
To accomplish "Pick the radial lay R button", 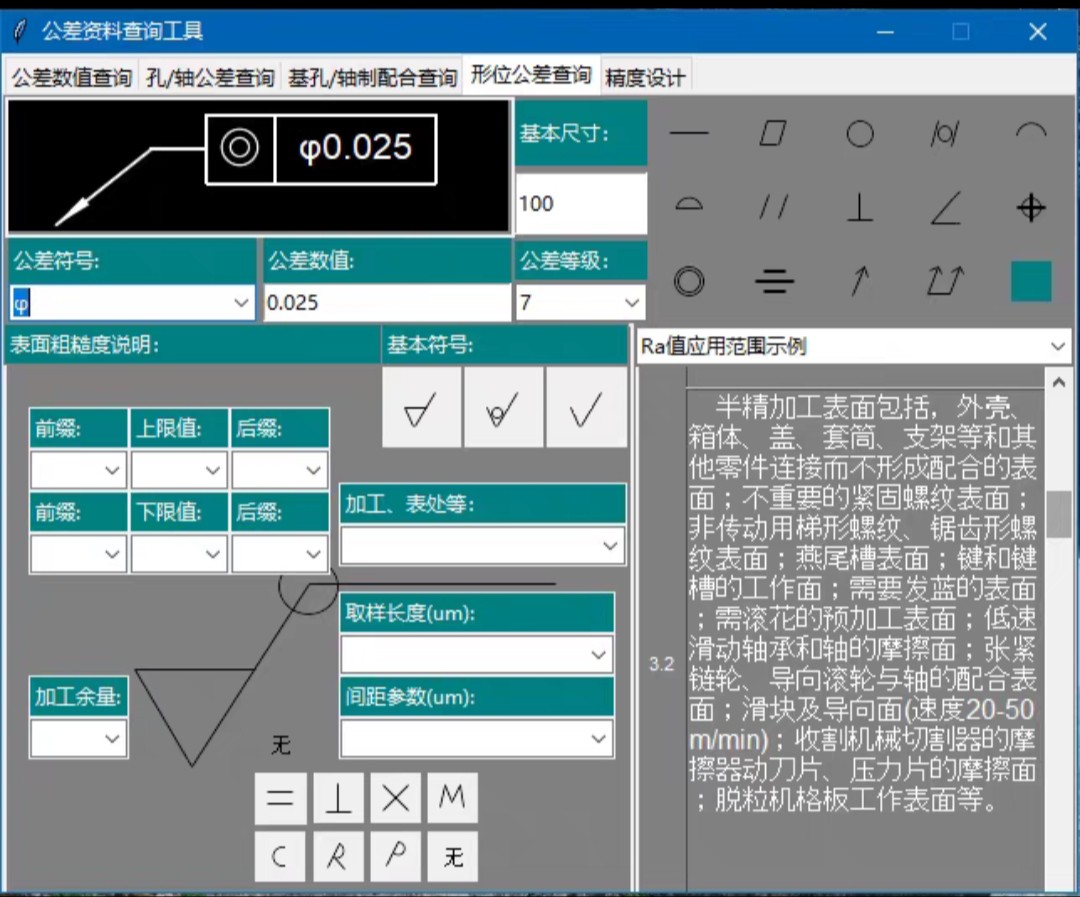I will point(338,856).
